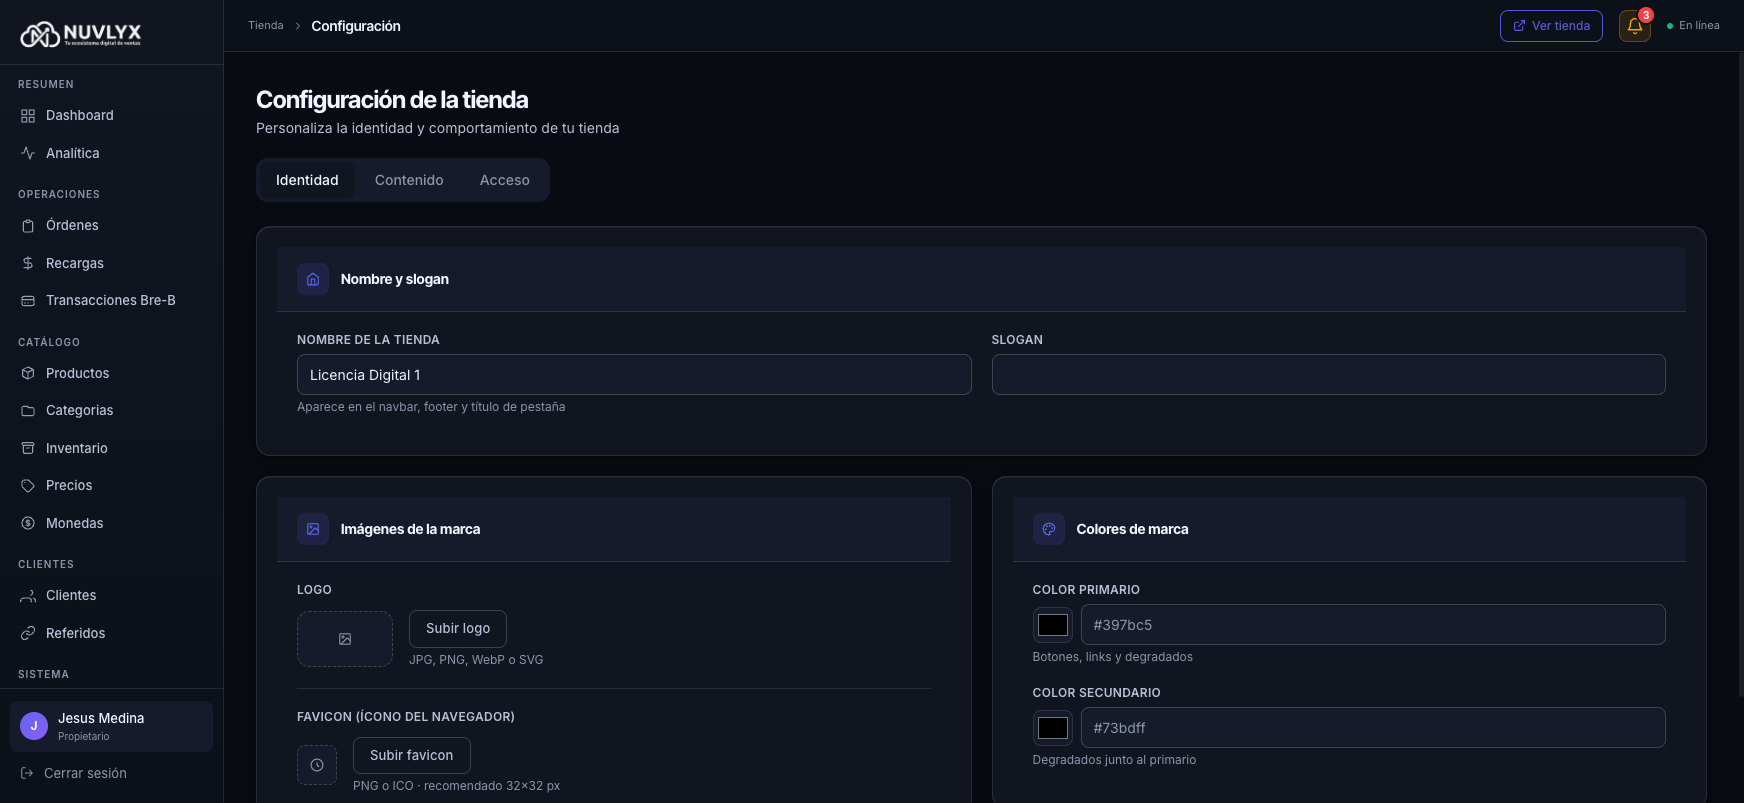Image resolution: width=1744 pixels, height=803 pixels.
Task: Click the notification bell icon
Action: tap(1634, 26)
